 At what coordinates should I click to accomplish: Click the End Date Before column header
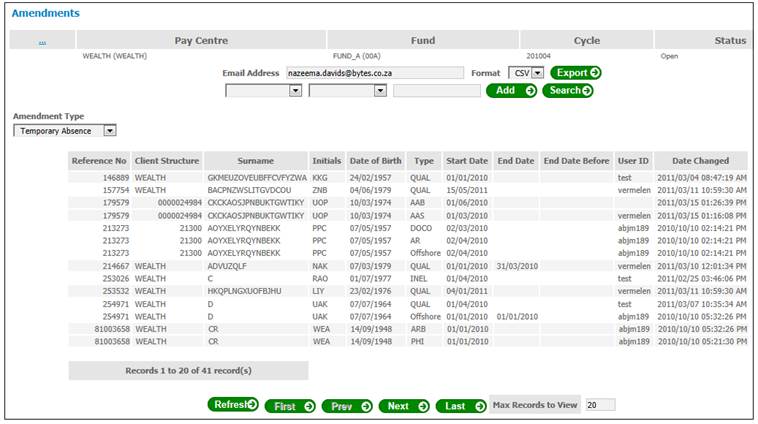point(576,161)
